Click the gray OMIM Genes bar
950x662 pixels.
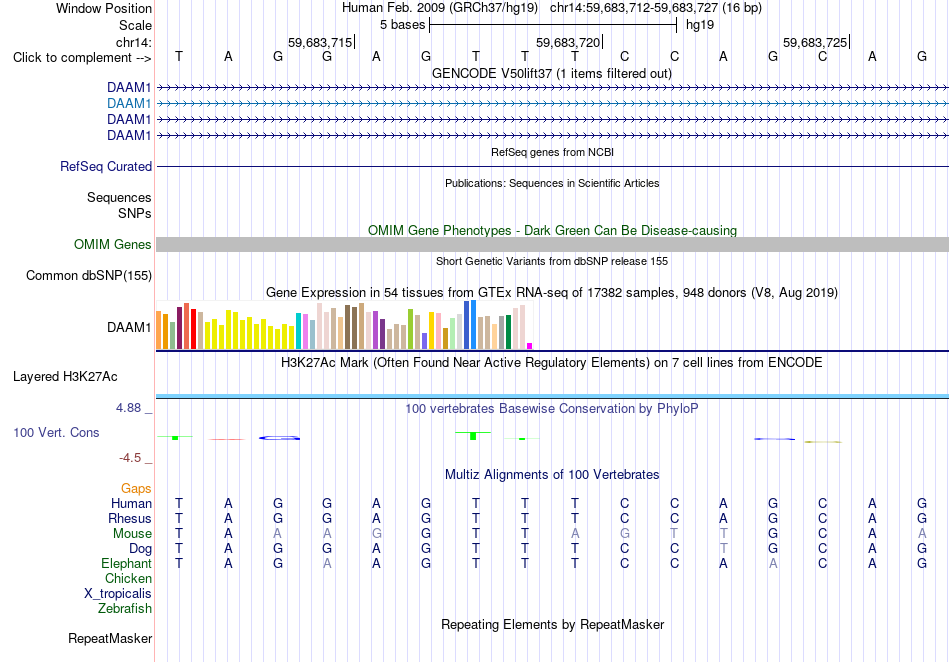552,245
